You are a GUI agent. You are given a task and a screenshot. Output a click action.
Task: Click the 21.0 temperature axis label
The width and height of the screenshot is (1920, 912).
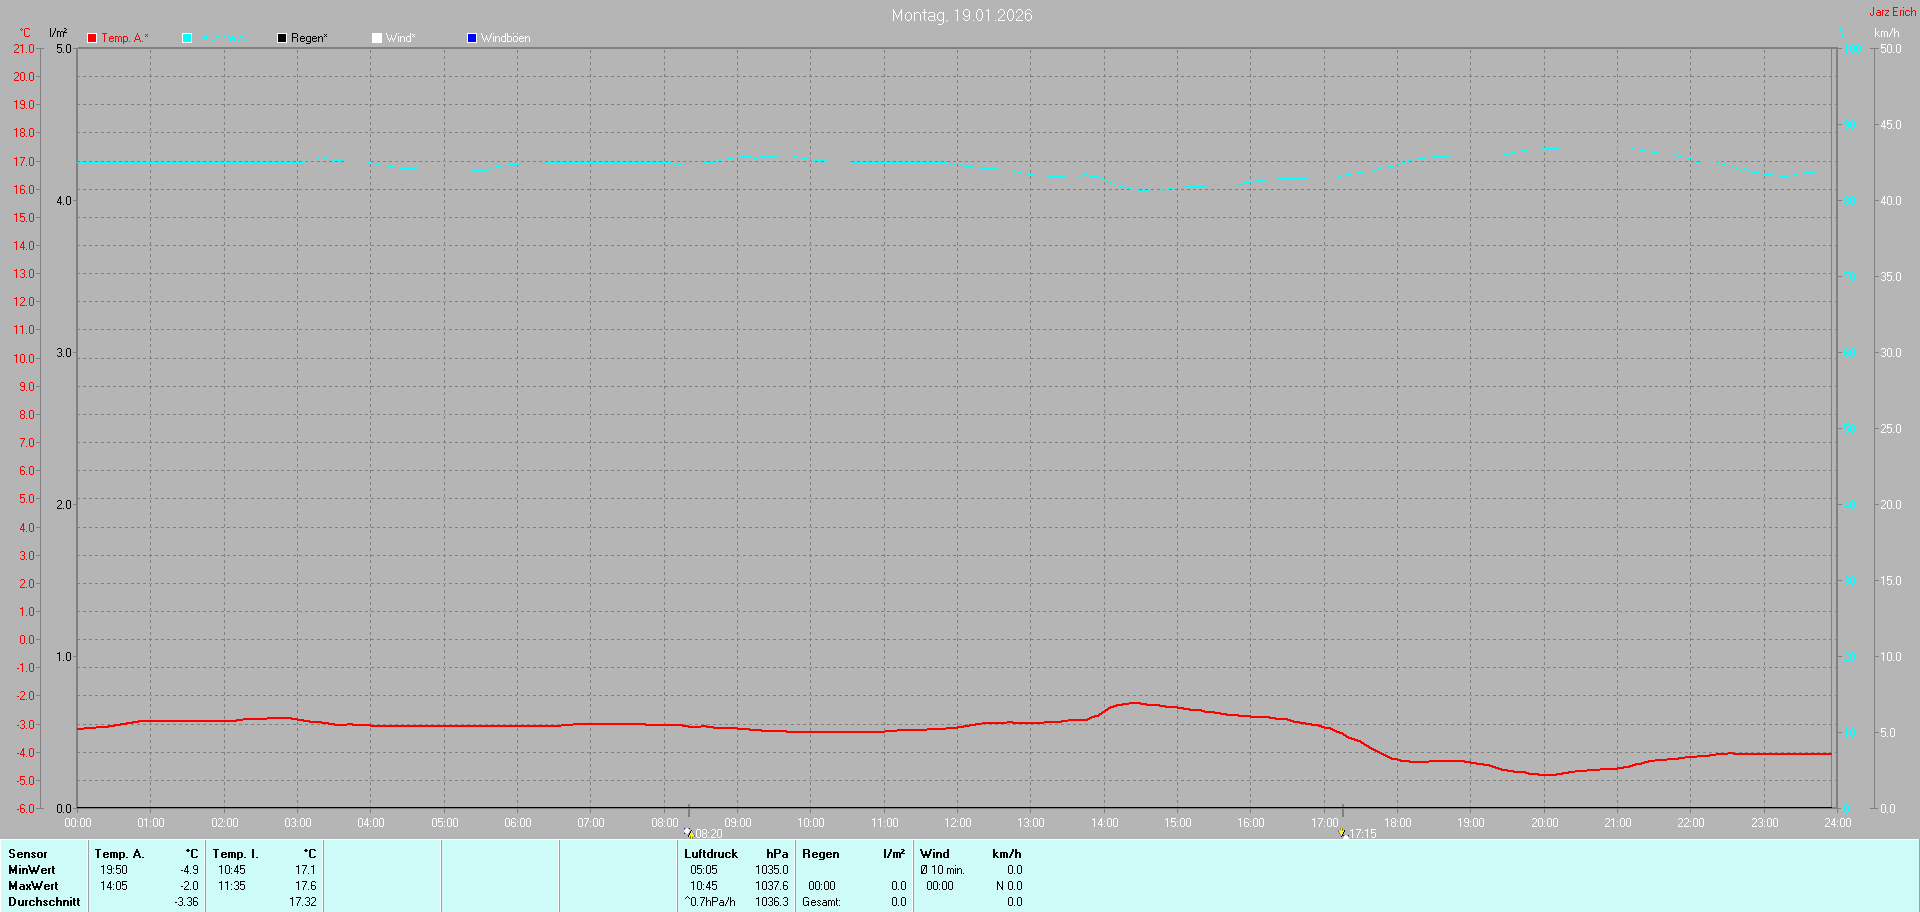[x=24, y=49]
